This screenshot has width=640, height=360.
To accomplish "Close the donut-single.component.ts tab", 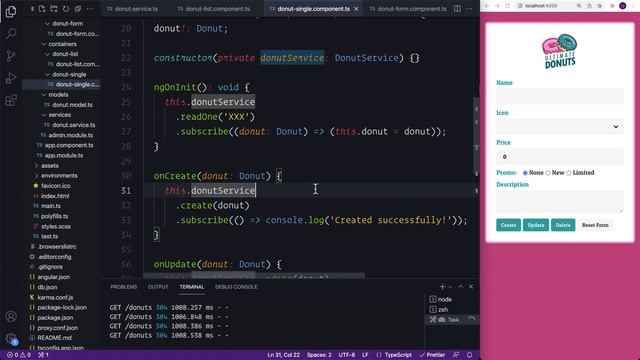I will point(356,9).
